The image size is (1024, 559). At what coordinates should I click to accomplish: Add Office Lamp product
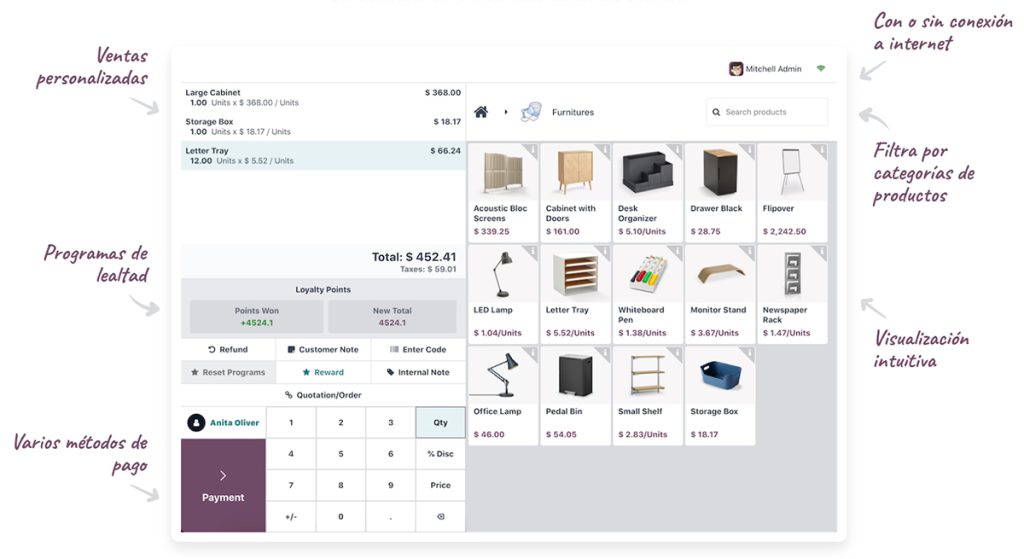504,396
